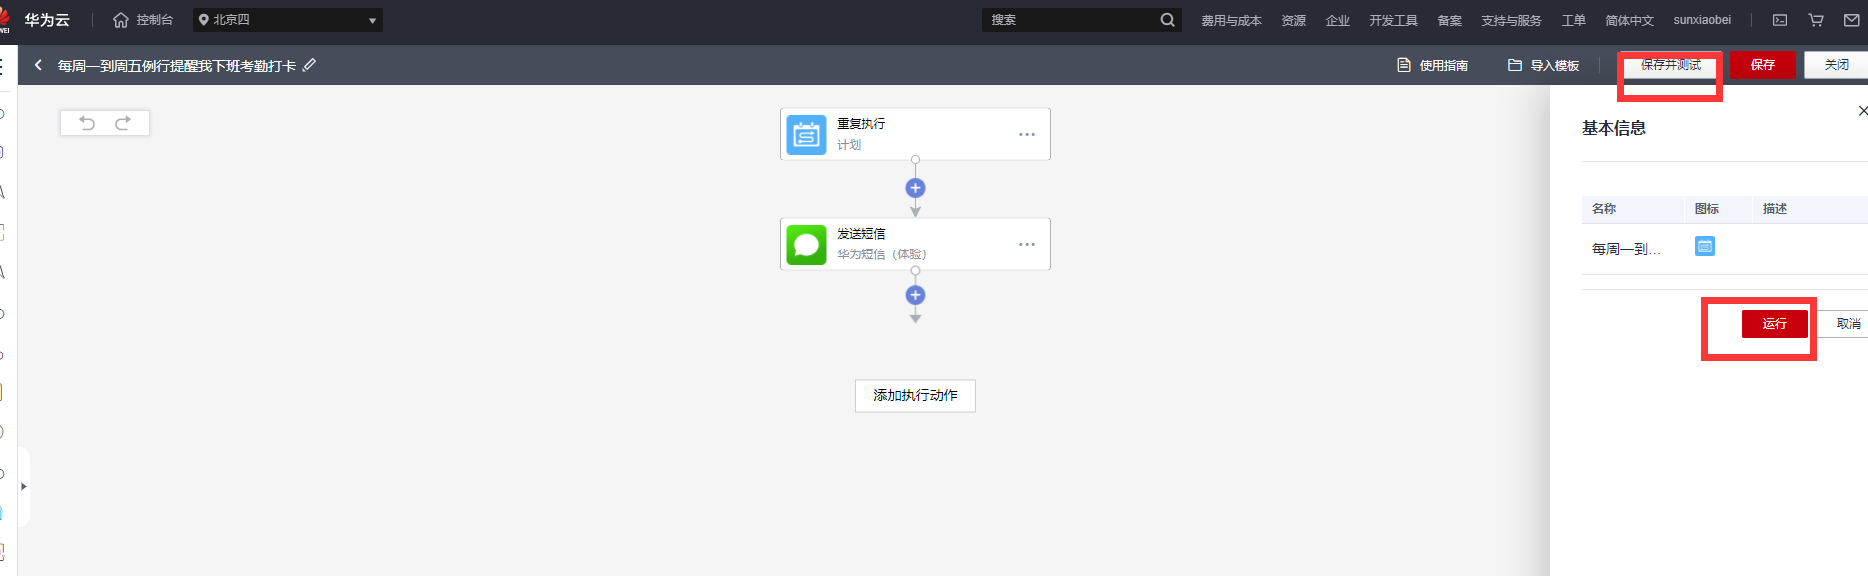Expand the collapsed left sidebar arrow
The image size is (1868, 576).
coord(23,487)
